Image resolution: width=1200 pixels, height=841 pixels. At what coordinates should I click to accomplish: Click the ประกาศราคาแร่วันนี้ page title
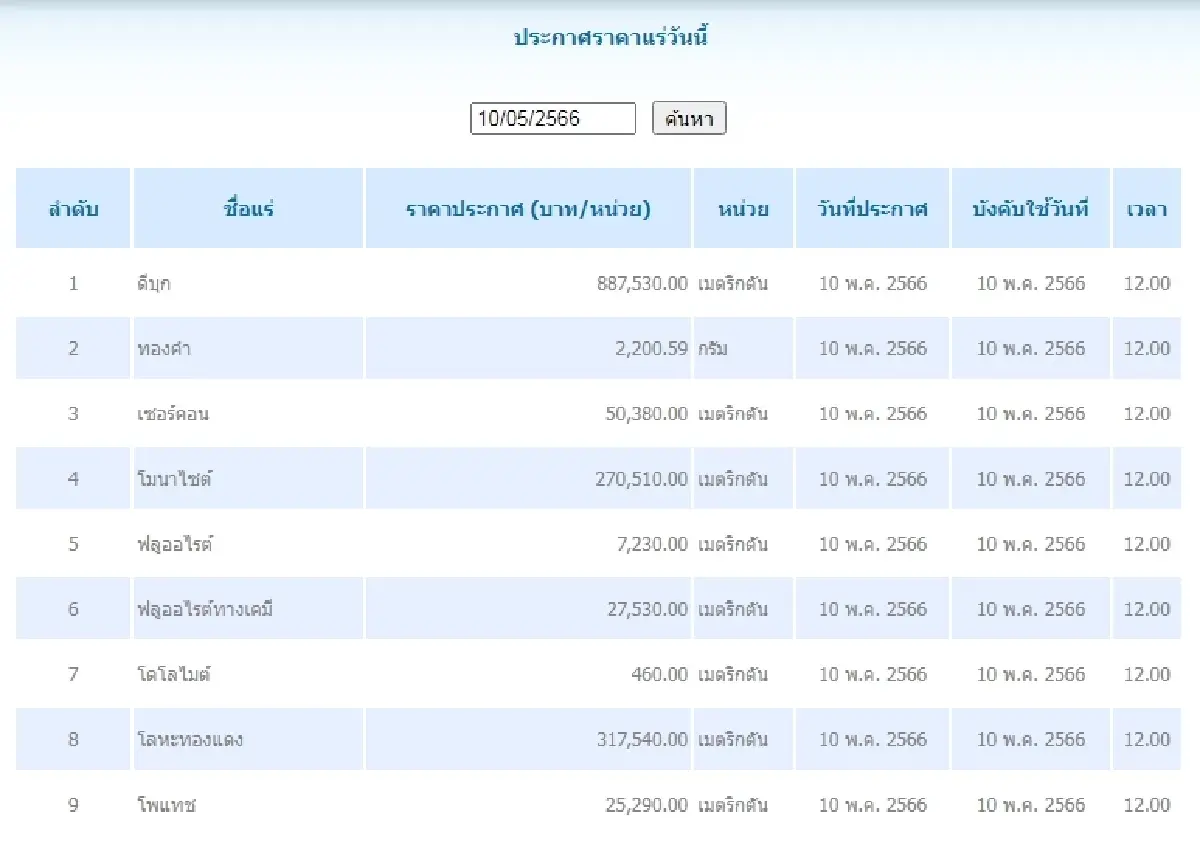pyautogui.click(x=611, y=38)
